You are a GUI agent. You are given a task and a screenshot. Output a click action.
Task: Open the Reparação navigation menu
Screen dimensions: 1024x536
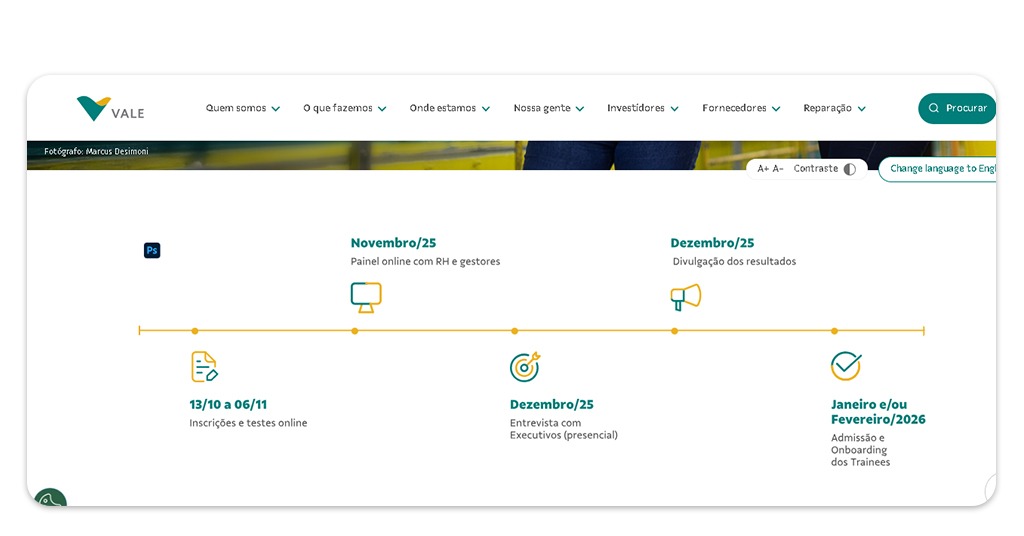point(834,108)
